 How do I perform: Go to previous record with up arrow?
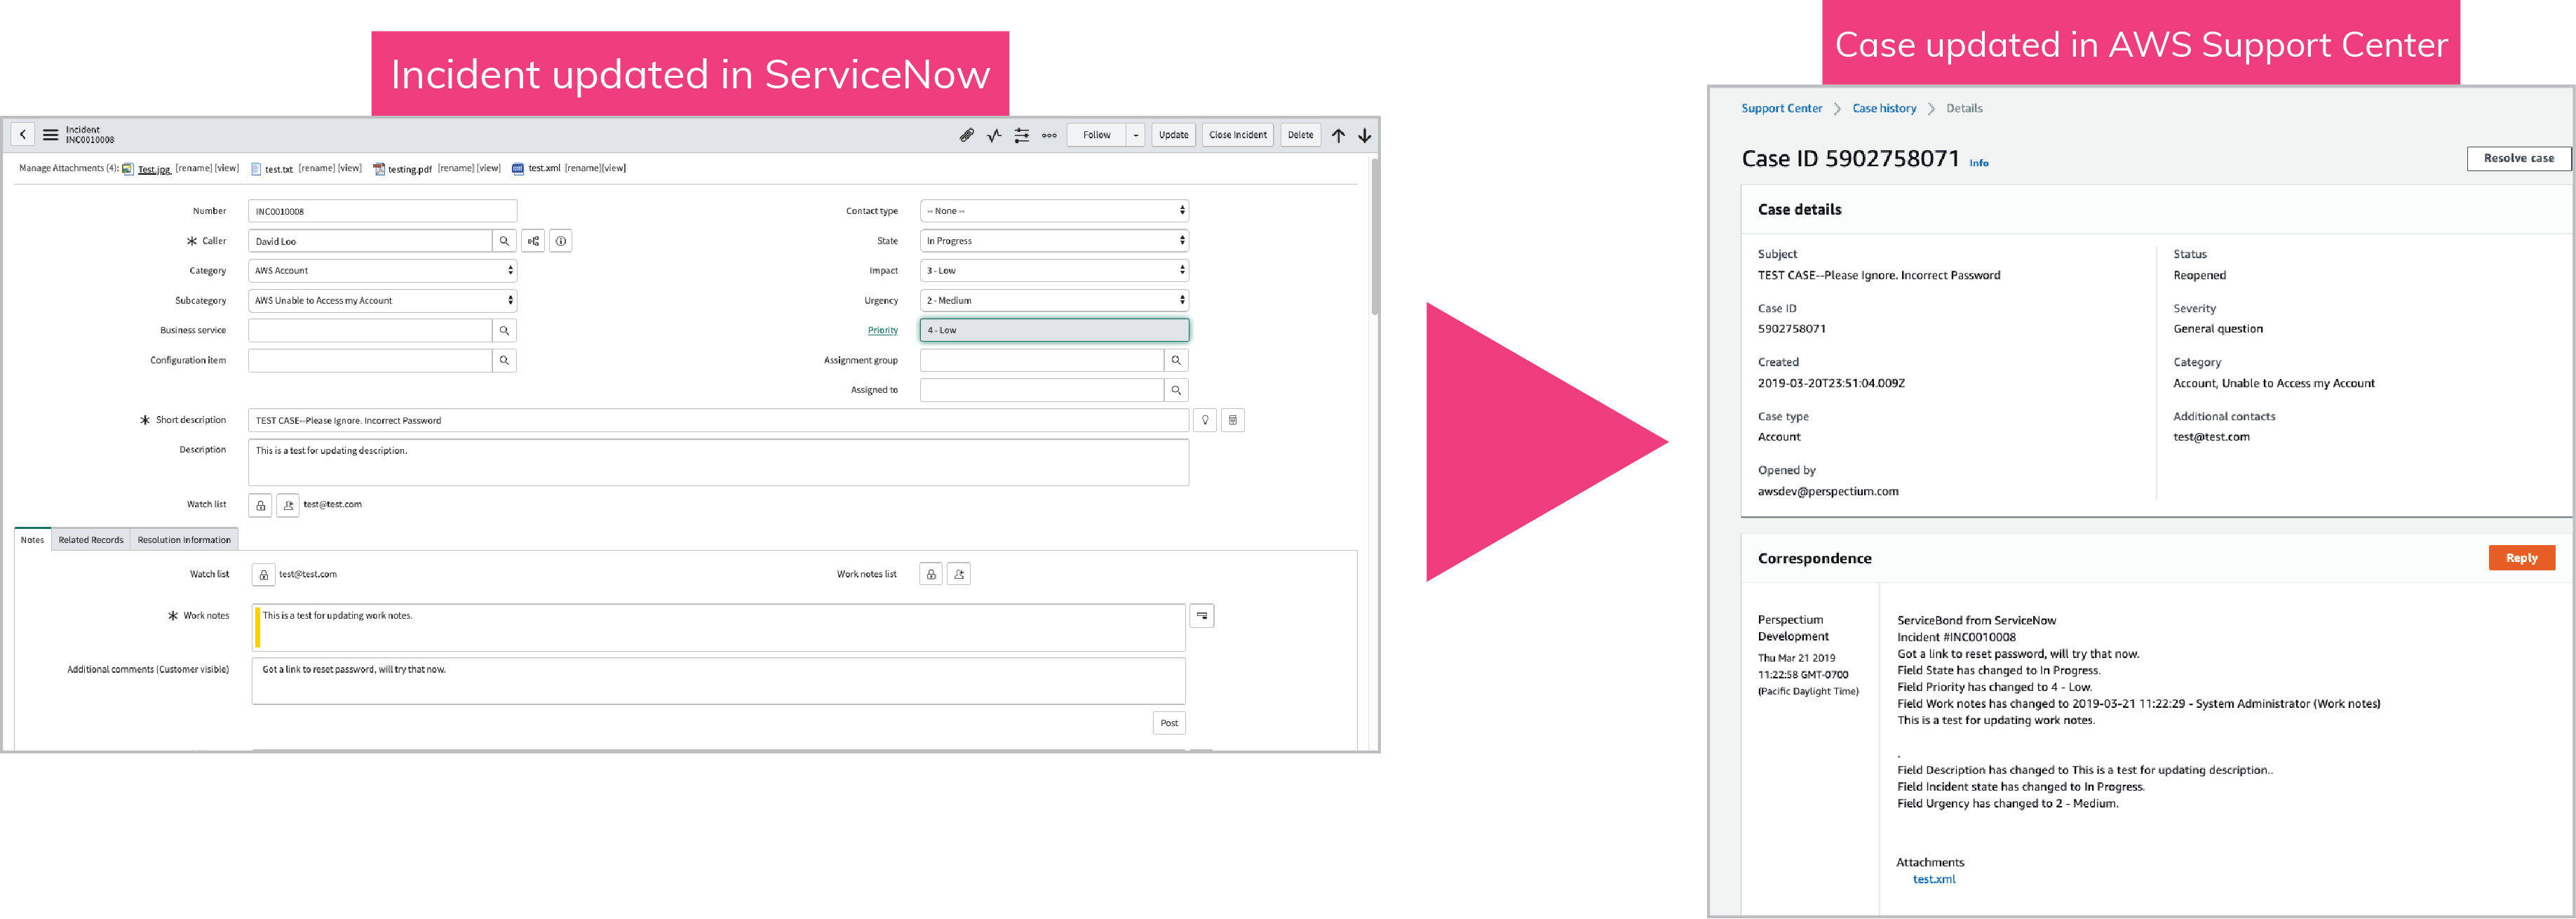[x=1338, y=135]
